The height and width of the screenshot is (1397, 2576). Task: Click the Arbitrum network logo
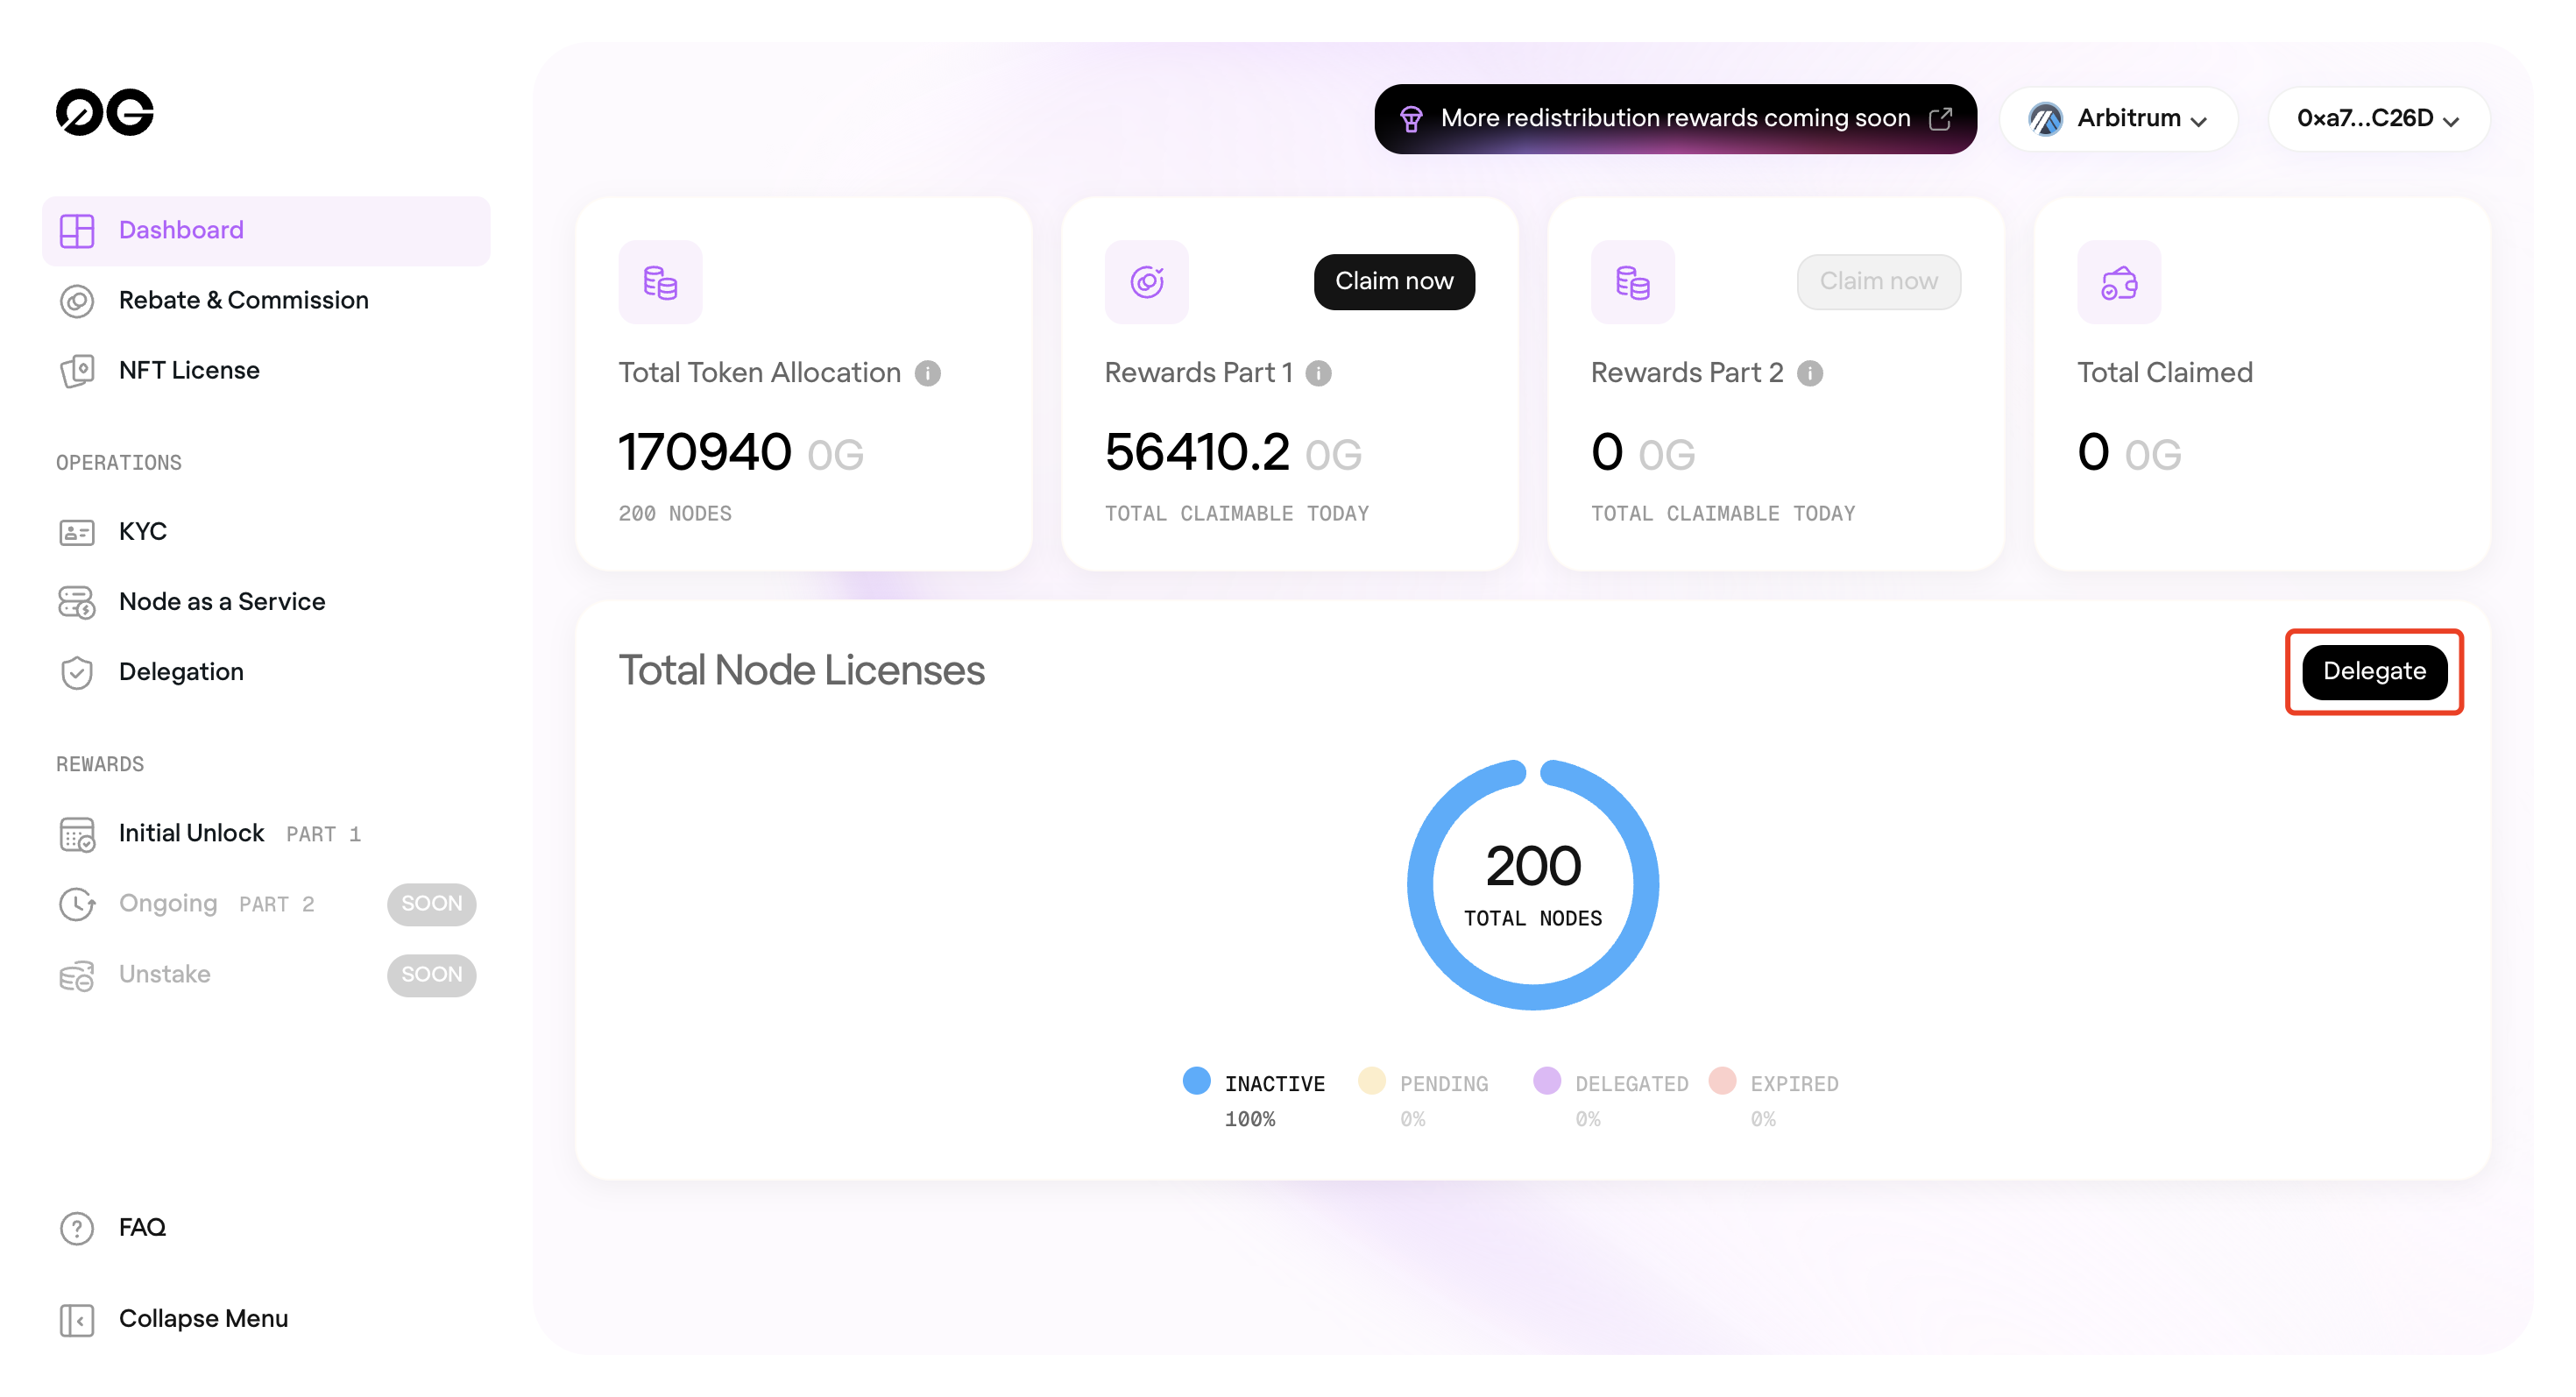(x=2045, y=119)
